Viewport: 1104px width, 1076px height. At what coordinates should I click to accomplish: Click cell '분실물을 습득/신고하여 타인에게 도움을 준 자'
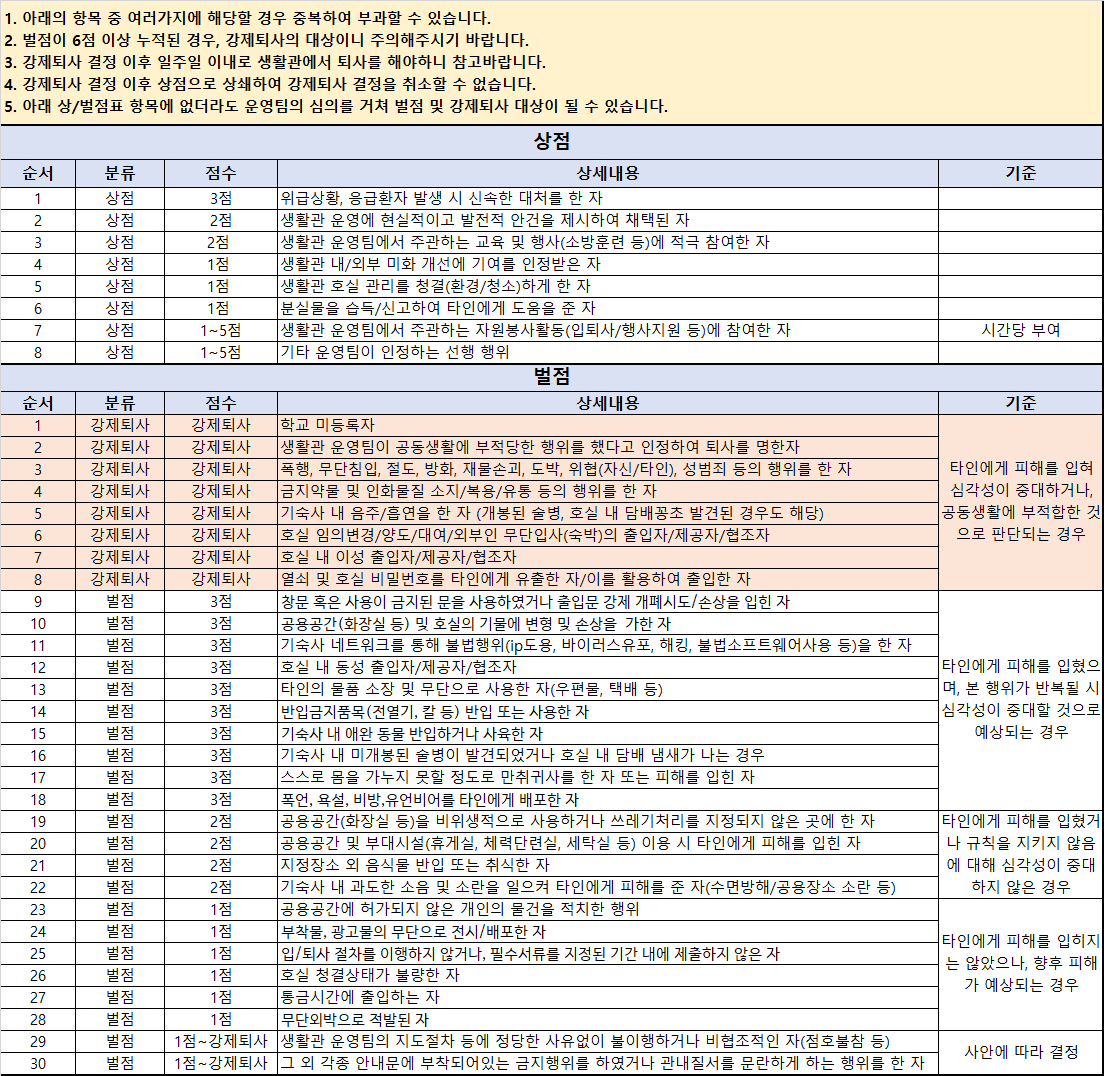click(x=608, y=308)
